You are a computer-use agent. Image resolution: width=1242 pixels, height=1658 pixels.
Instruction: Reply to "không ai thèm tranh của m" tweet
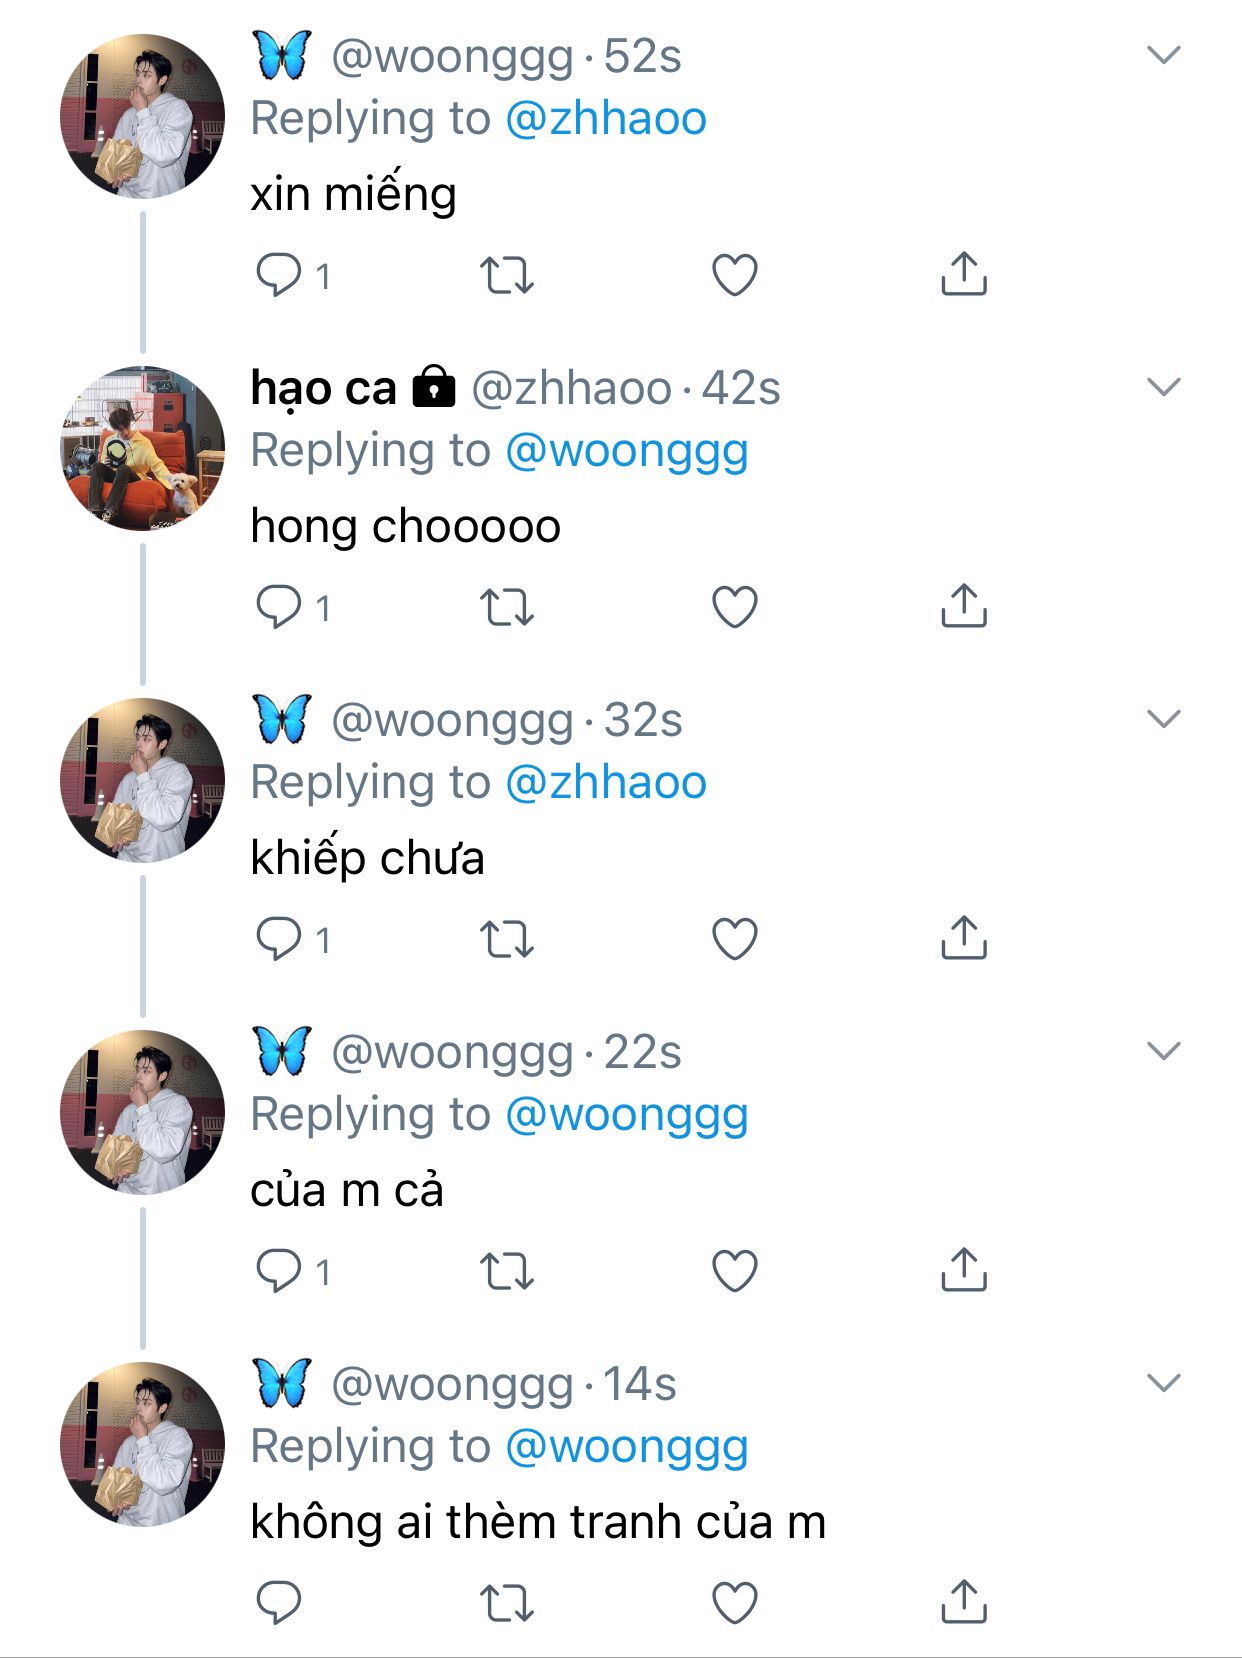(x=279, y=1602)
